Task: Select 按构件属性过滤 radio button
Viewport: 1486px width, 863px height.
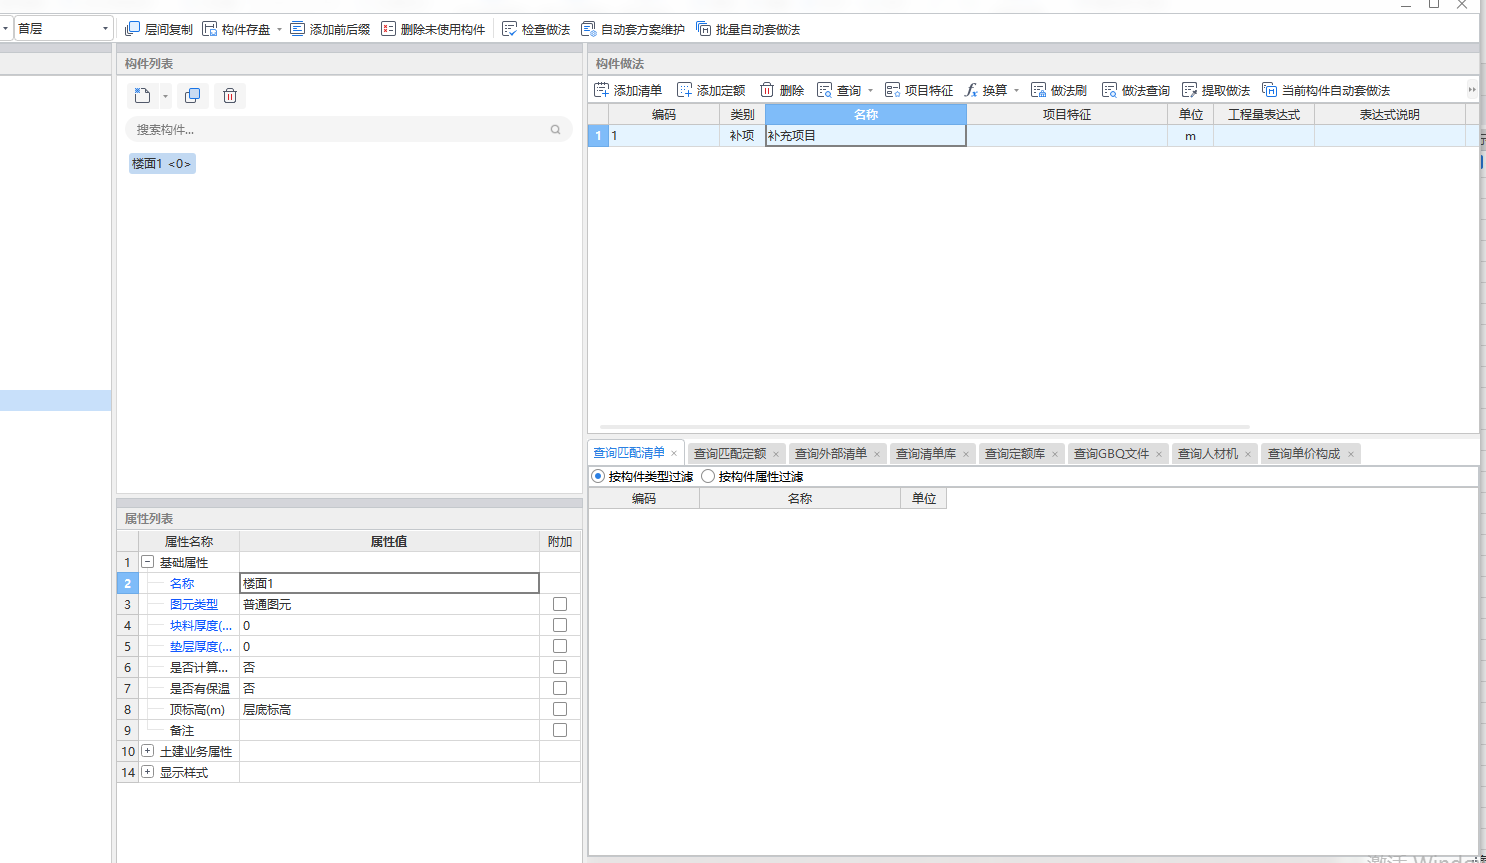Action: pos(708,476)
